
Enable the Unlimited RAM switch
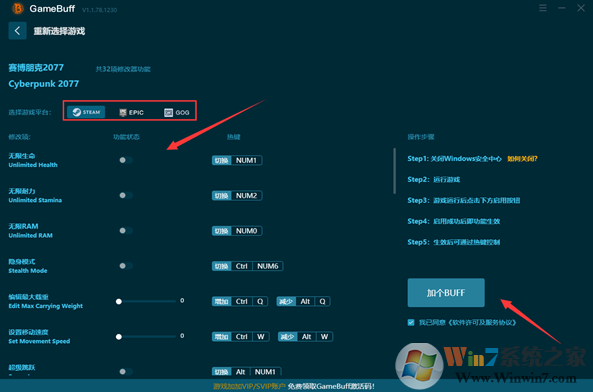126,231
